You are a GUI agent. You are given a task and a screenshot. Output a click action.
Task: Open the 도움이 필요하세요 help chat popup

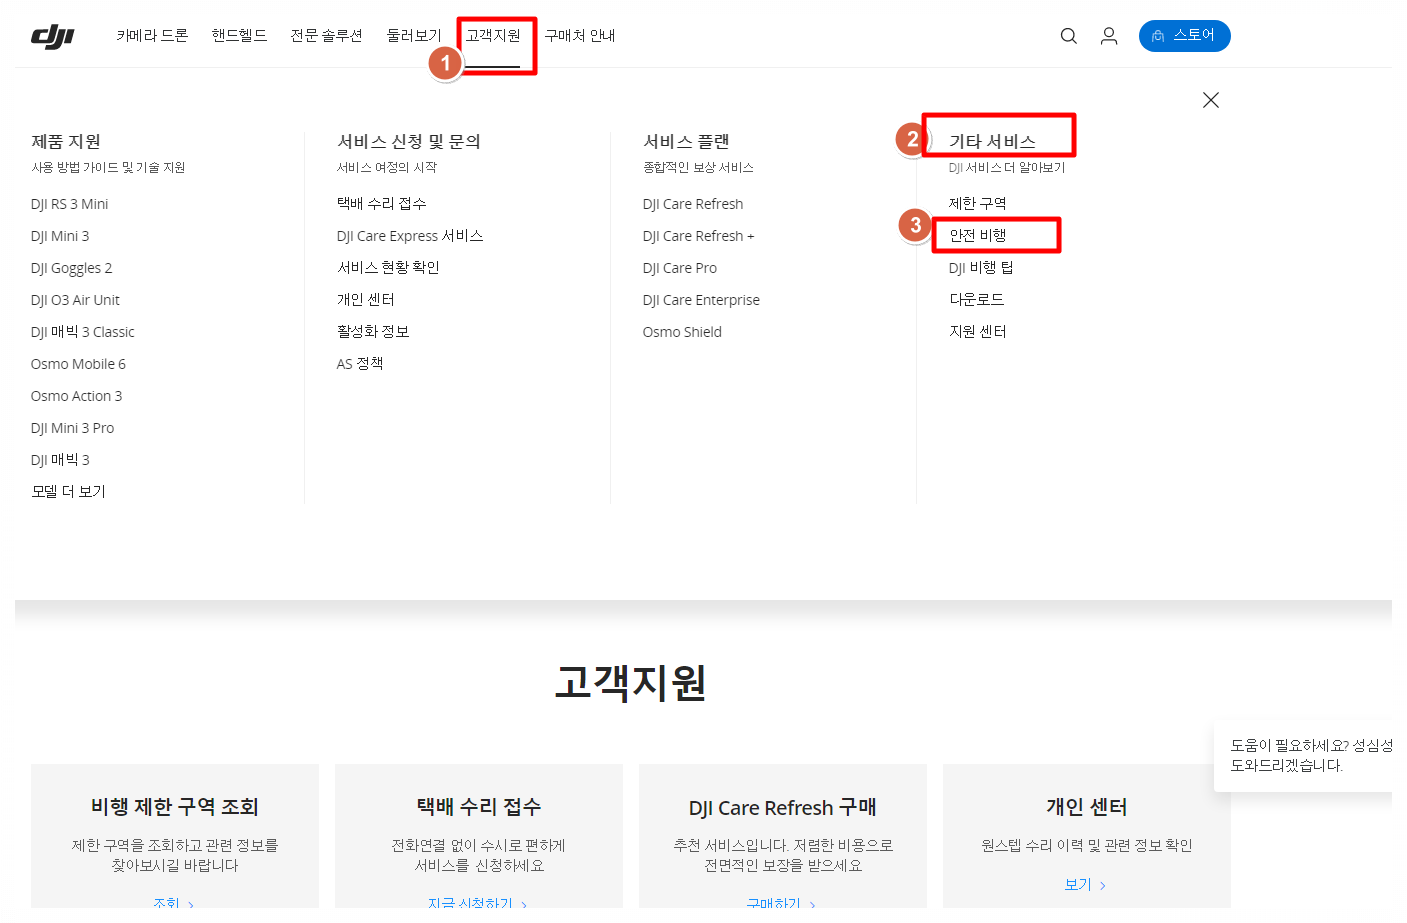click(1303, 756)
